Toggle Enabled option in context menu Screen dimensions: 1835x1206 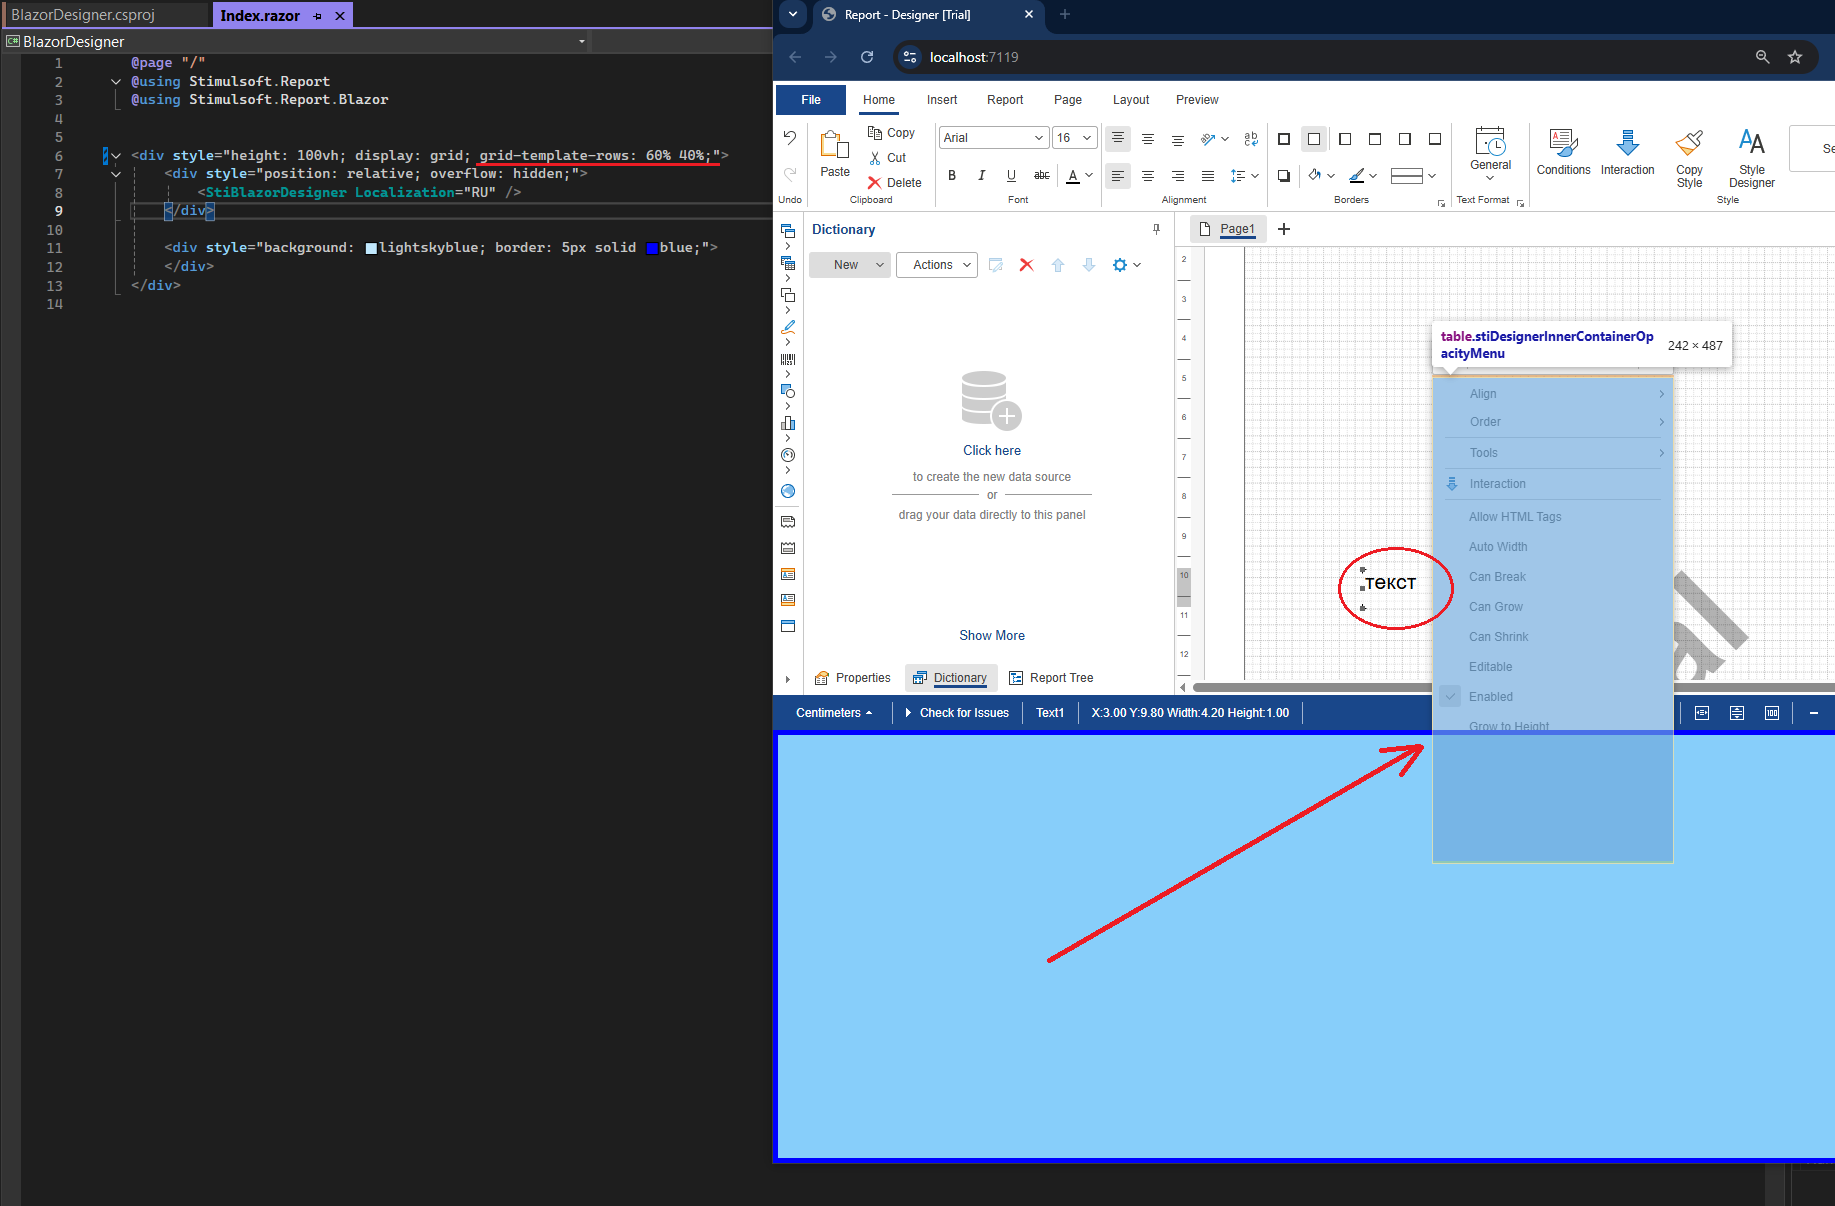(x=1552, y=697)
